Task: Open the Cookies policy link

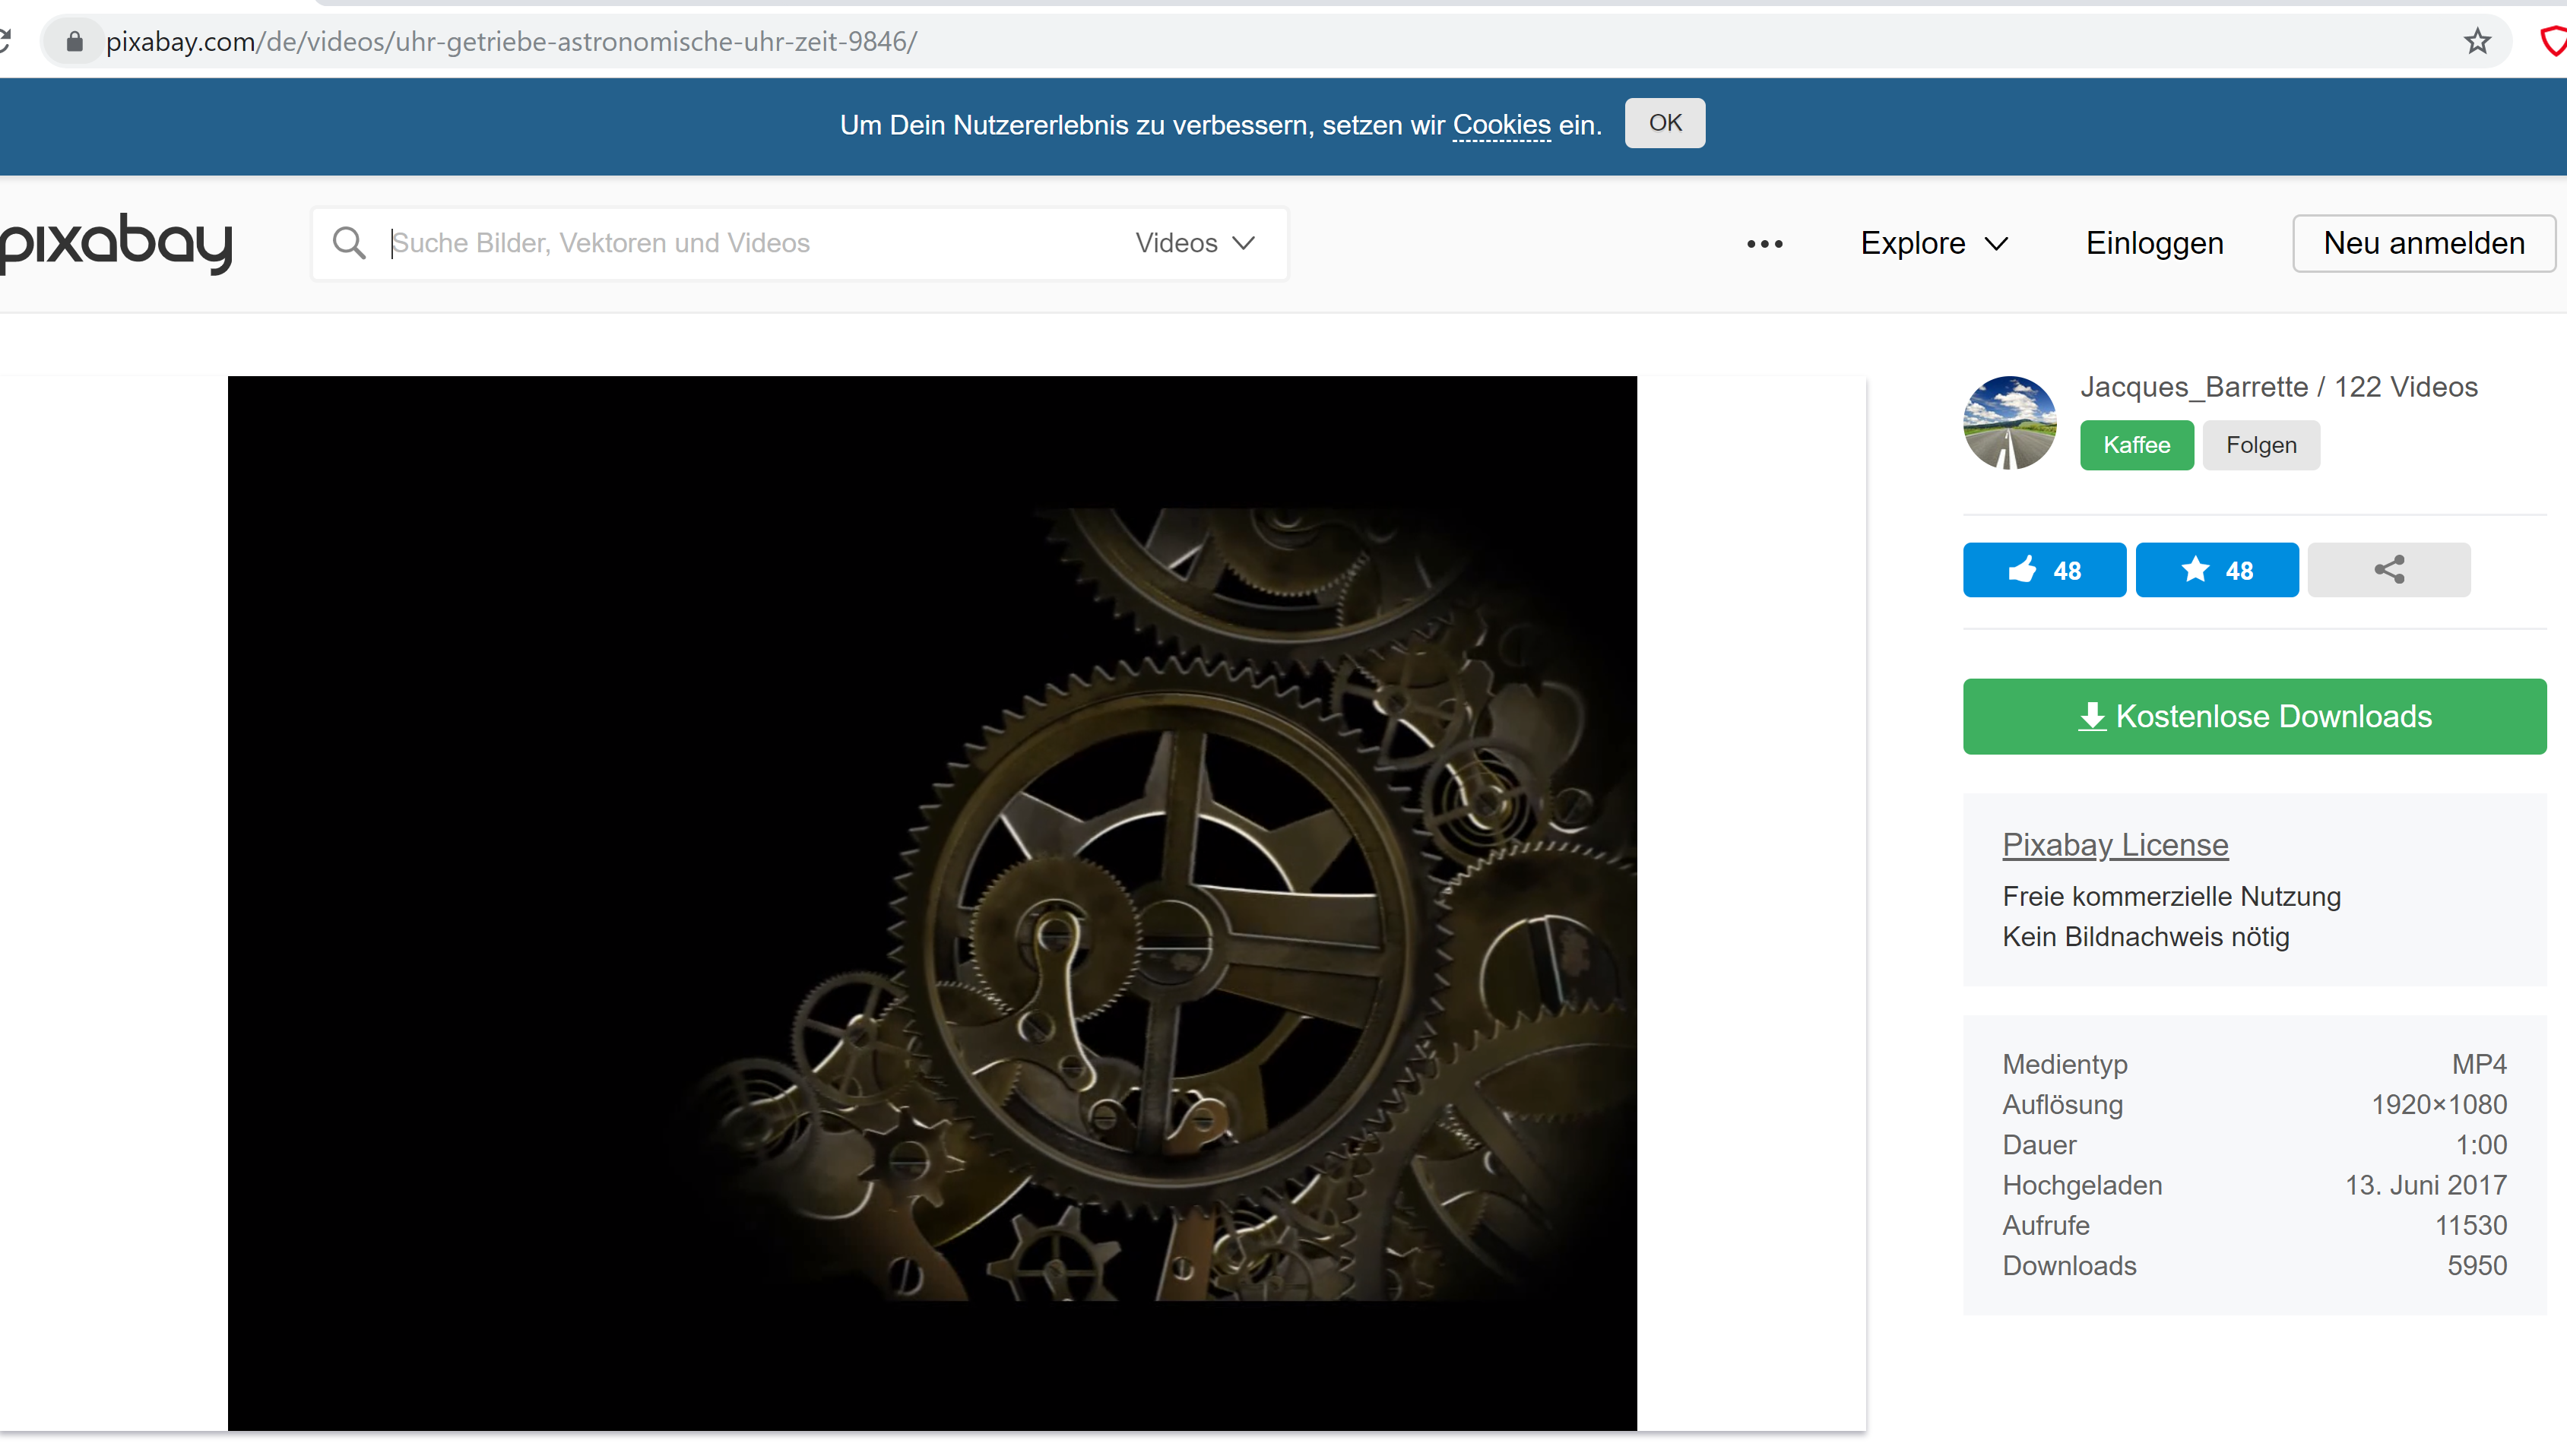Action: click(1500, 125)
